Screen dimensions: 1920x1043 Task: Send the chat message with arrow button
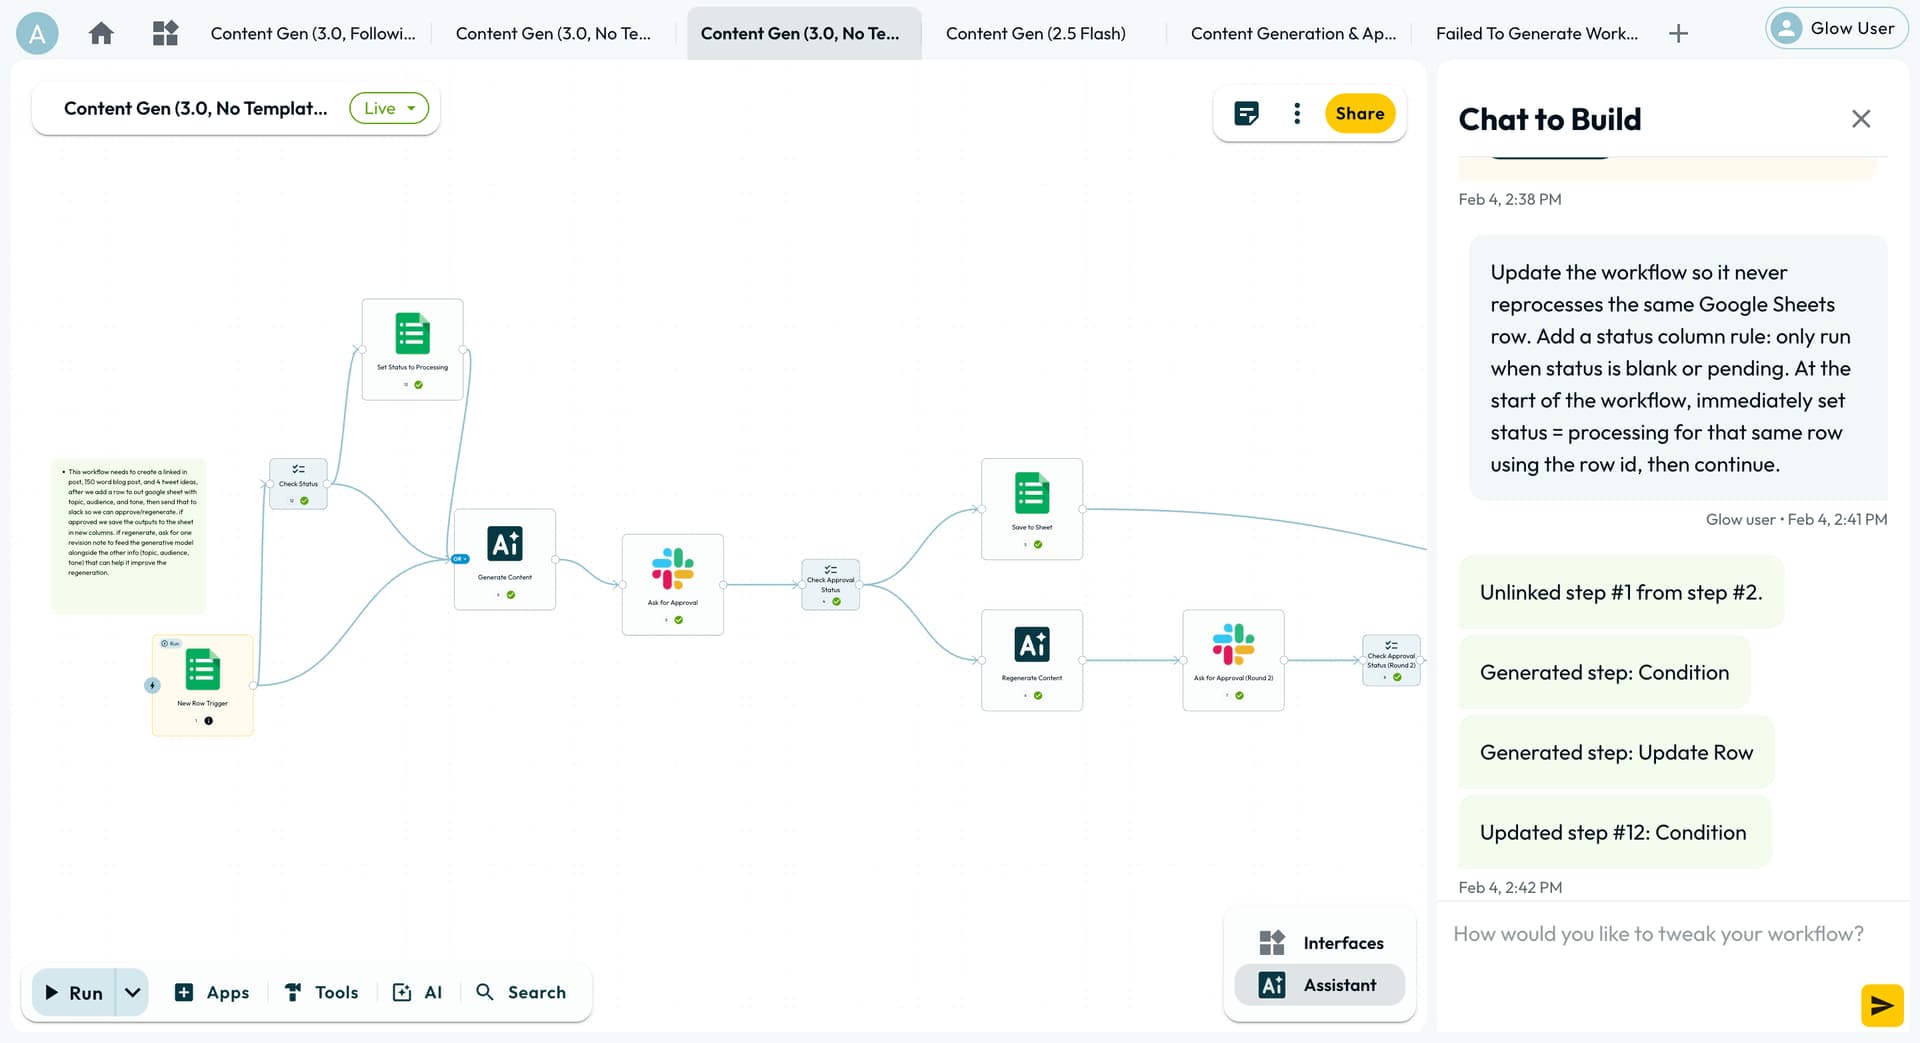pos(1881,1005)
